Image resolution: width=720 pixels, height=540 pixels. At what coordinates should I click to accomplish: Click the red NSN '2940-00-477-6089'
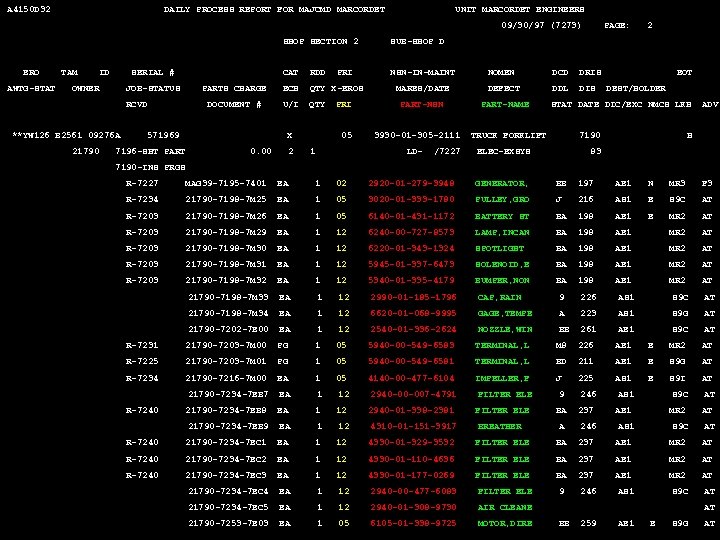coord(413,491)
